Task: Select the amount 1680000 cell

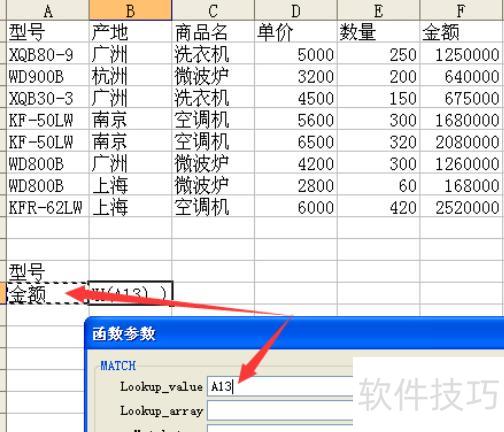Action: [x=462, y=119]
